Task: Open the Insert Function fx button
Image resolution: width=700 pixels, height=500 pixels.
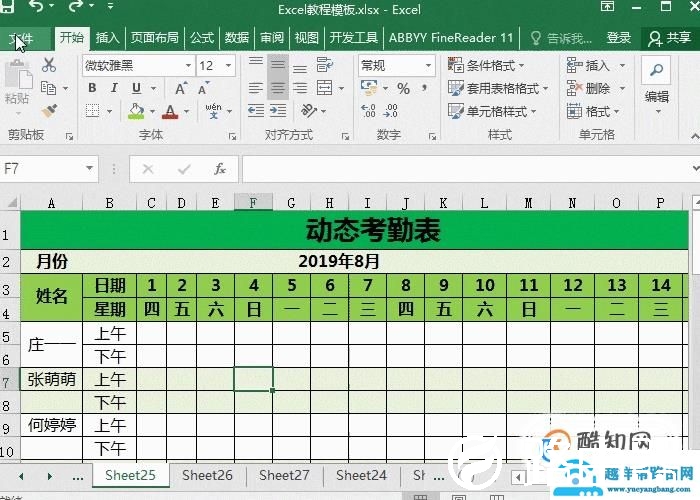Action: coord(220,169)
